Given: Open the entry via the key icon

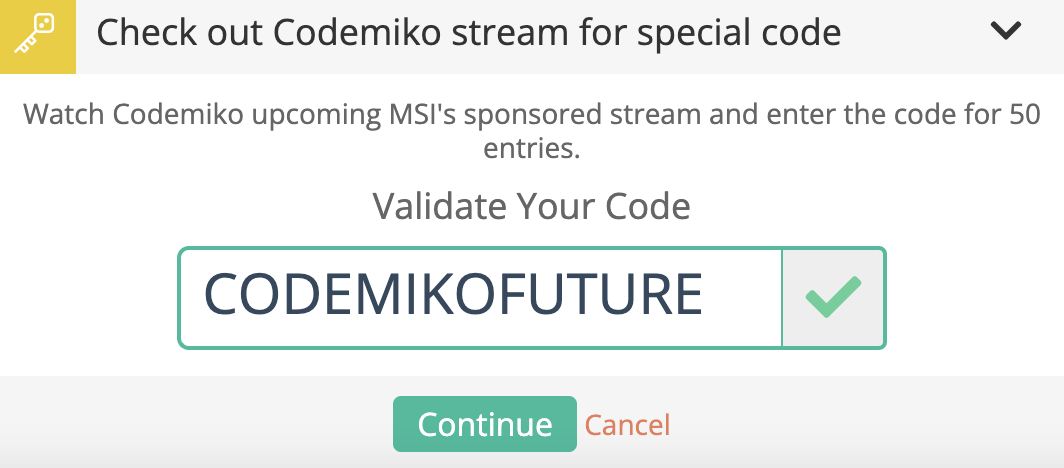Looking at the screenshot, I should pos(35,33).
